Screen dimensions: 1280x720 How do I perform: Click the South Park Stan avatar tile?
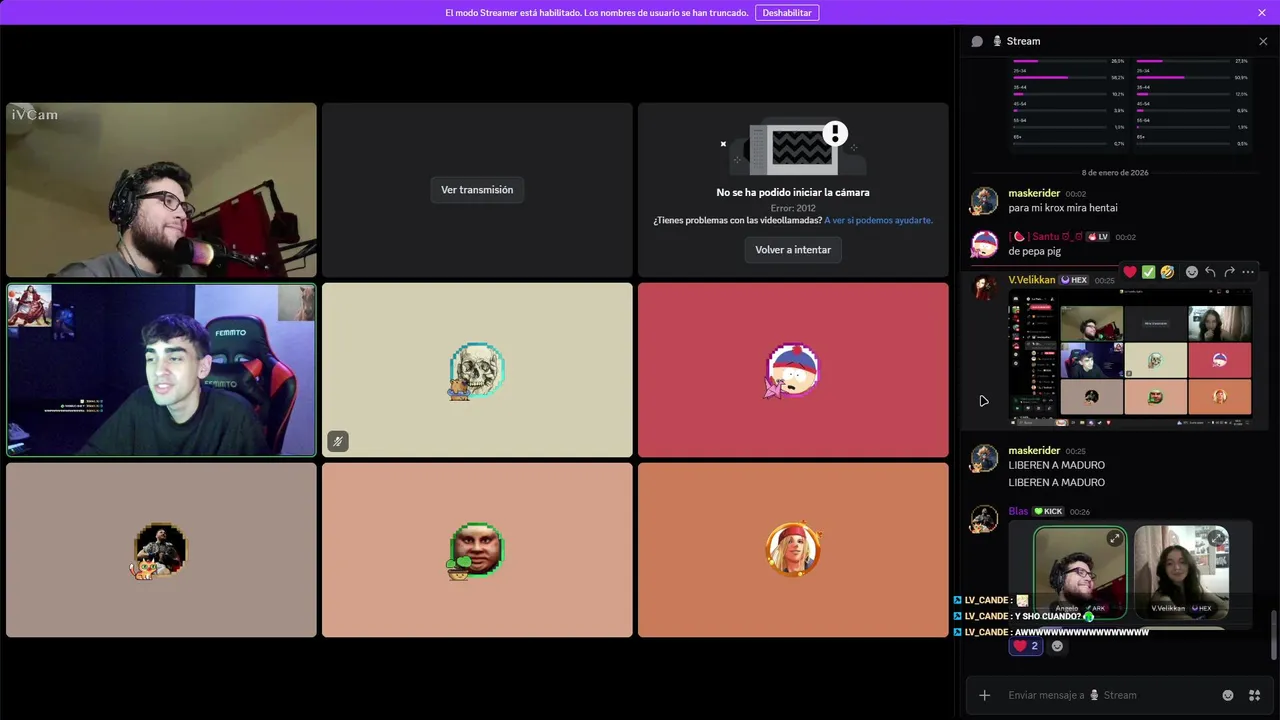click(793, 370)
